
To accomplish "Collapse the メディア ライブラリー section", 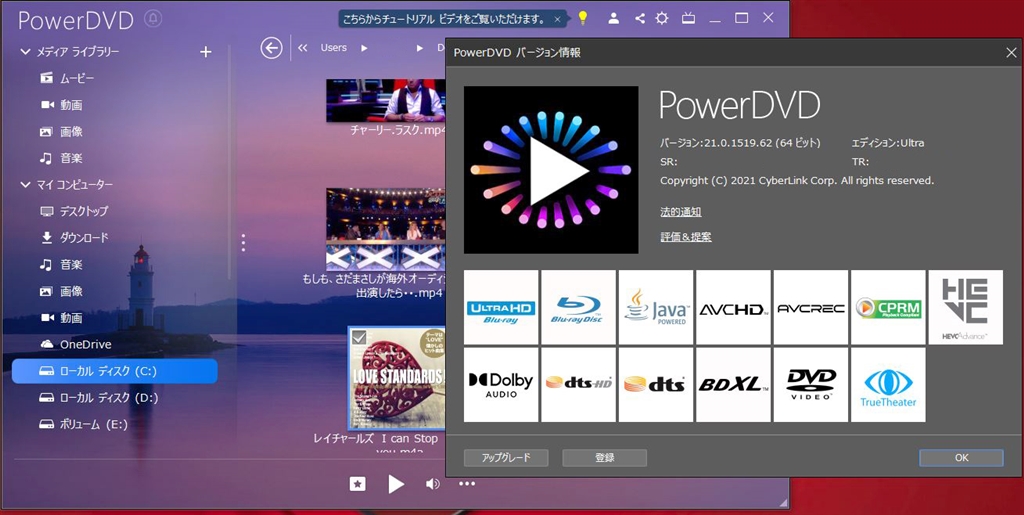I will pyautogui.click(x=25, y=51).
